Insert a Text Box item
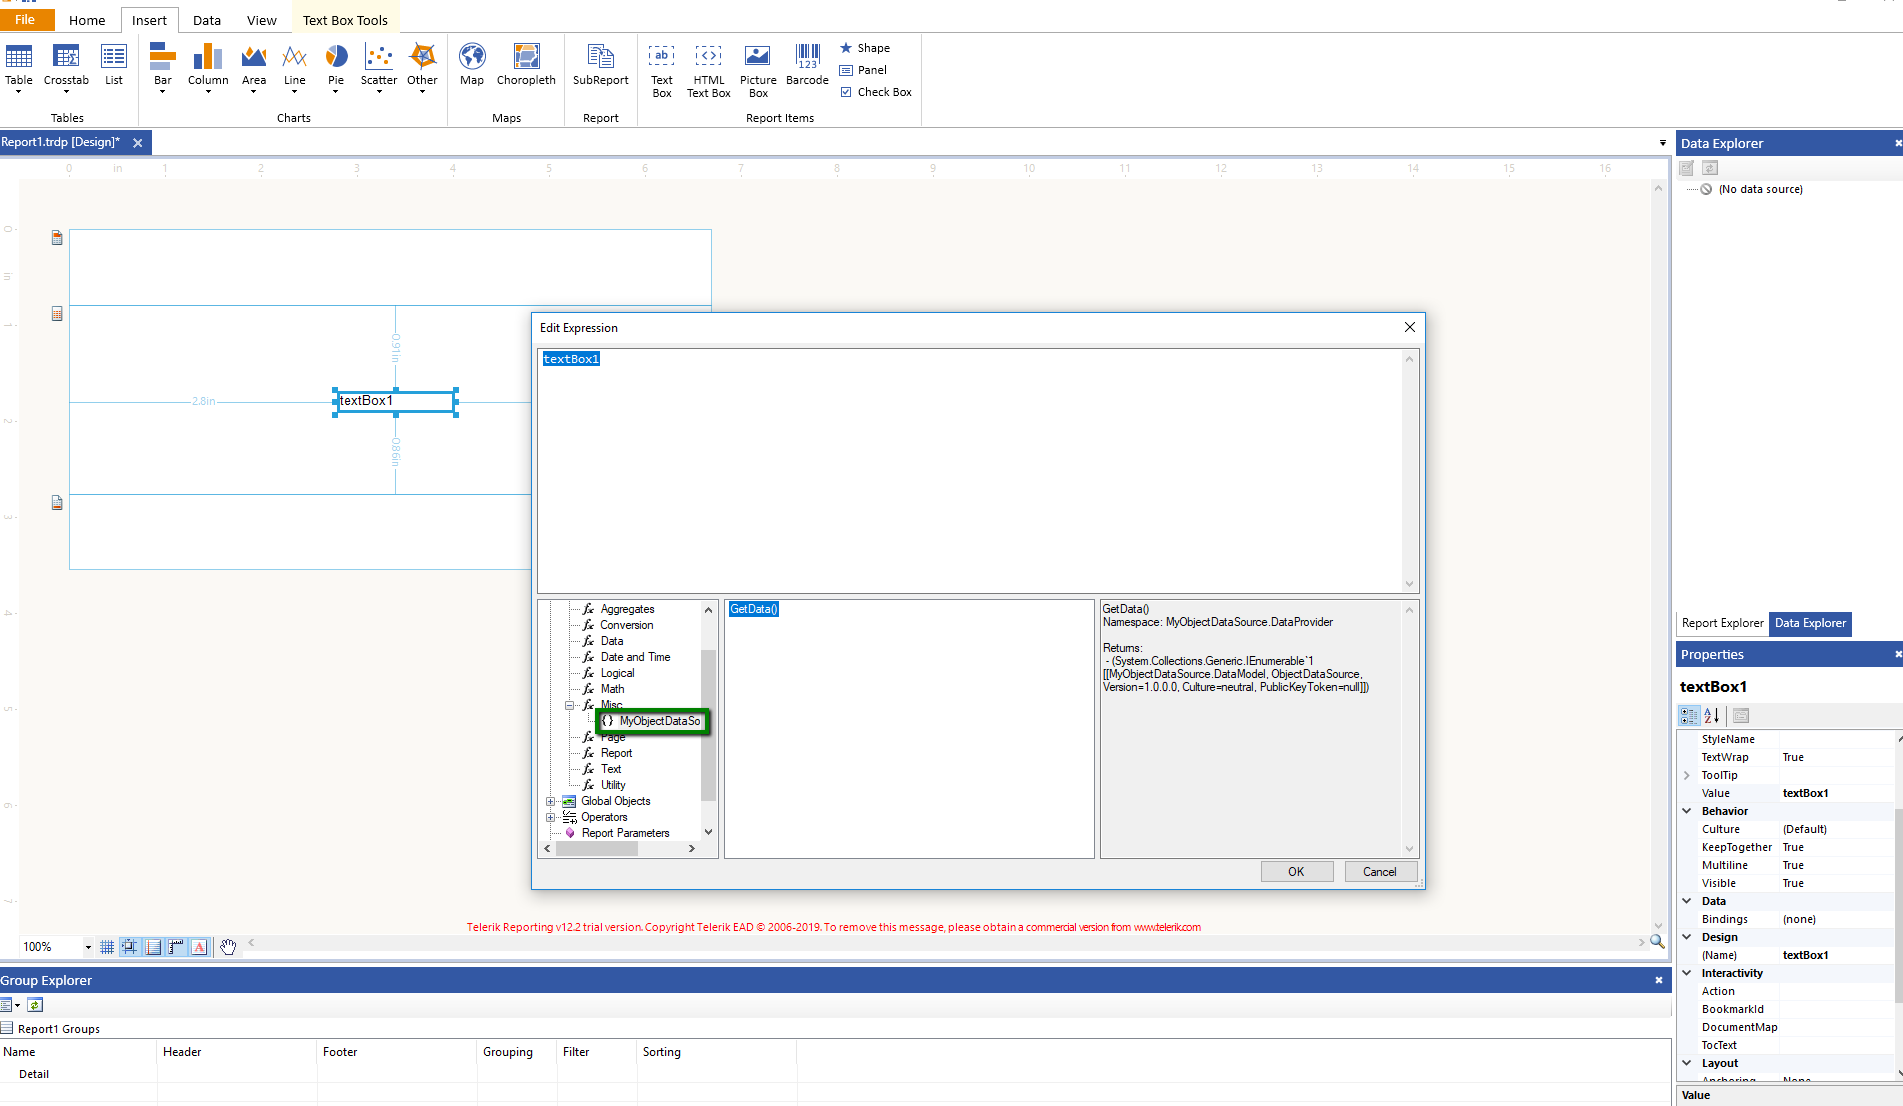 coord(662,71)
